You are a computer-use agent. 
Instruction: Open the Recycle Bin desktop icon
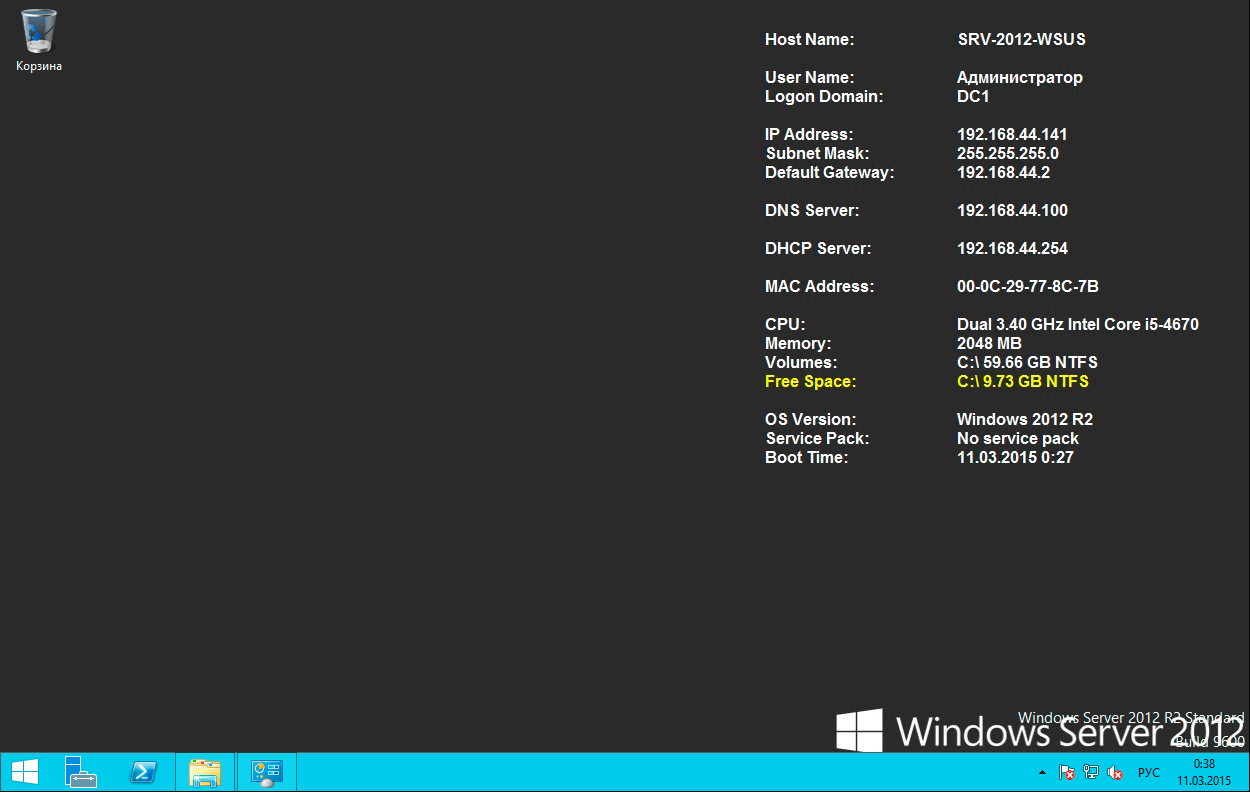(38, 32)
